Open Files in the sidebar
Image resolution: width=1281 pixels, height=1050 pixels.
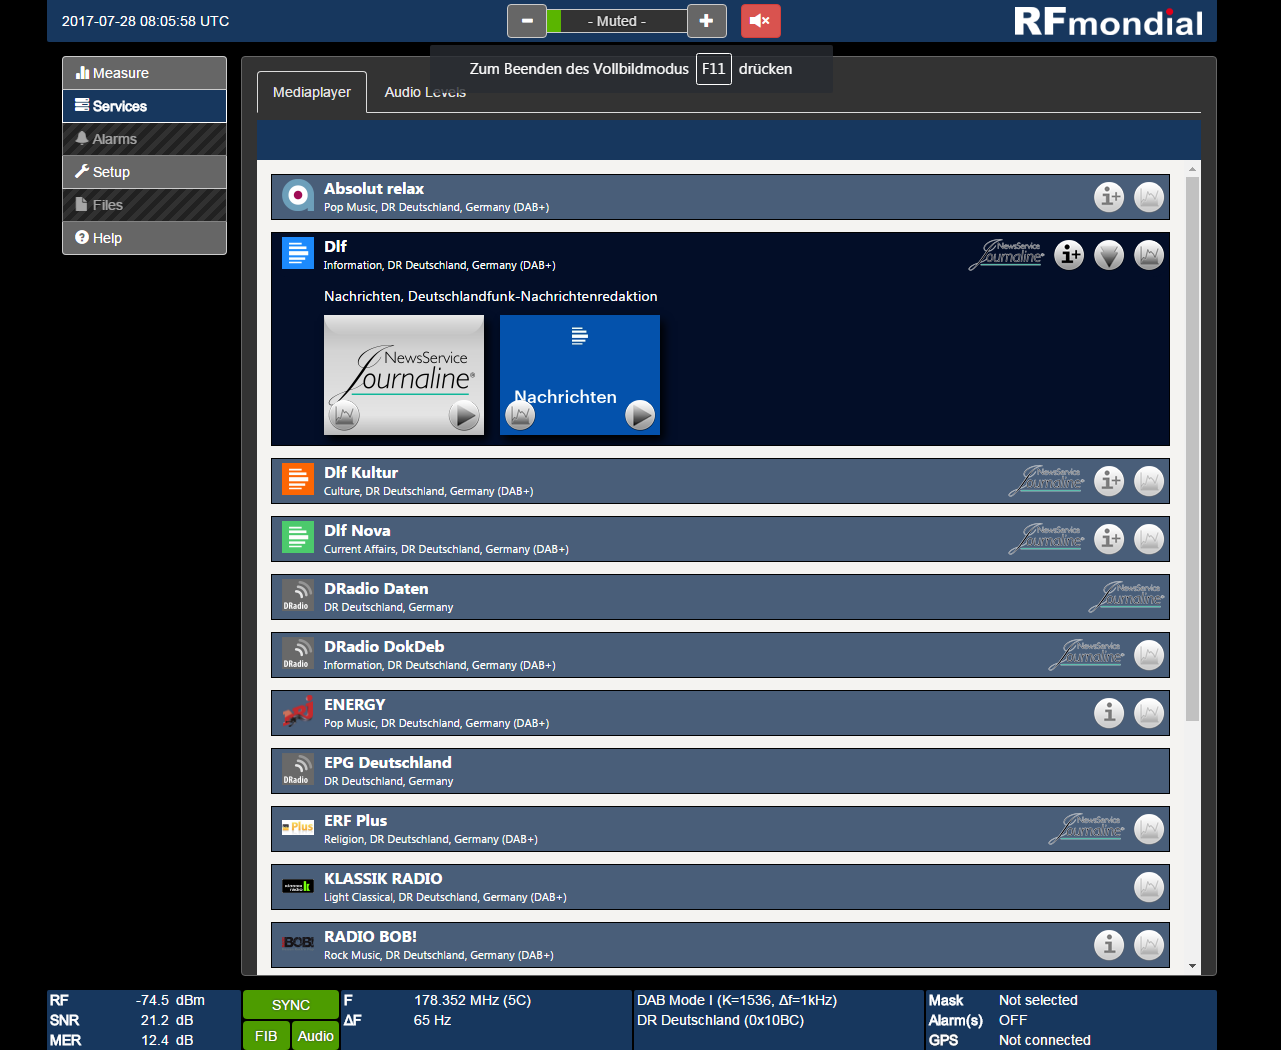(x=144, y=205)
